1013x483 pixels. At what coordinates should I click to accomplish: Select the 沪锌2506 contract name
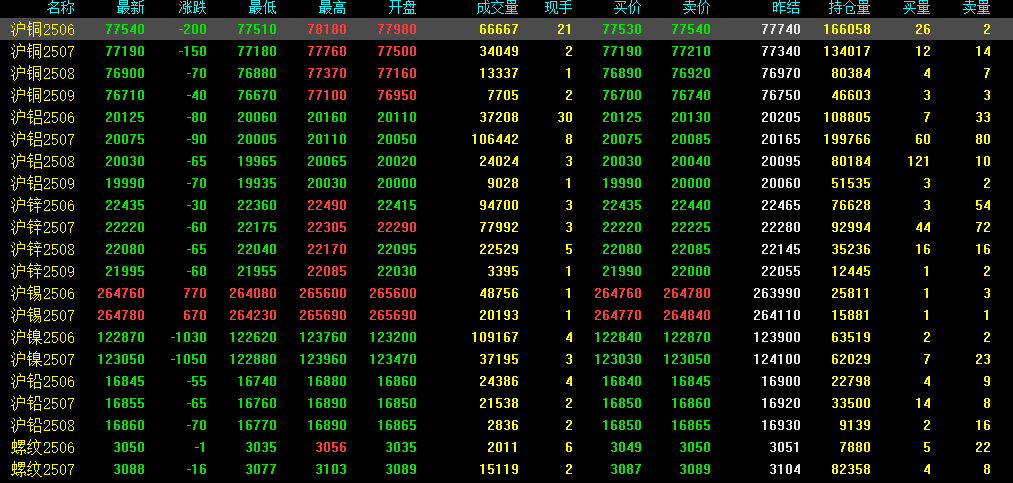(x=43, y=205)
